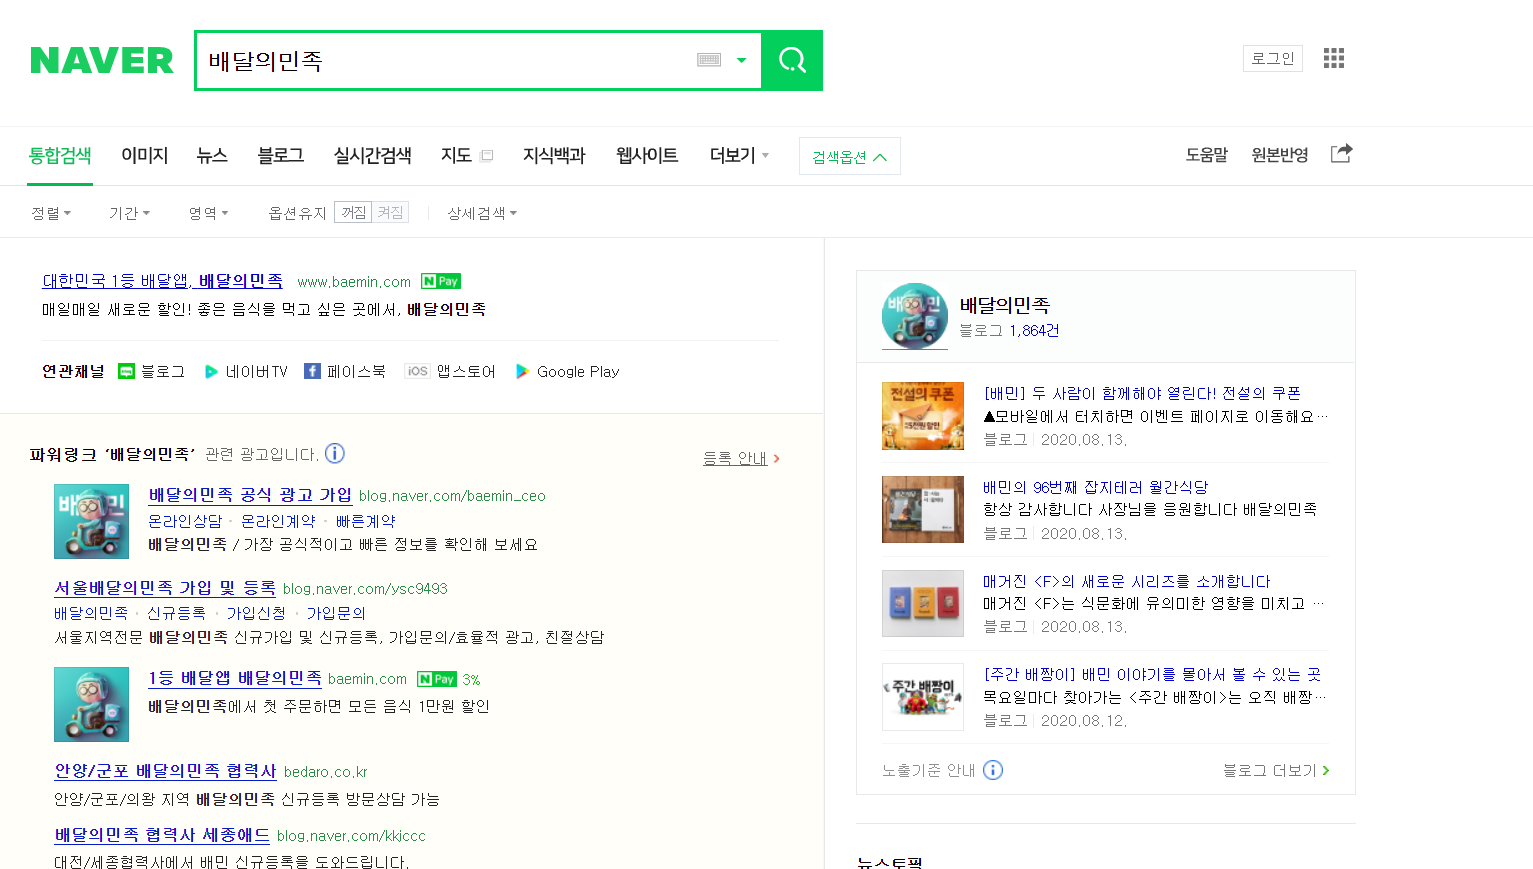
Task: Open the 실시간검색 tab
Action: (x=373, y=155)
